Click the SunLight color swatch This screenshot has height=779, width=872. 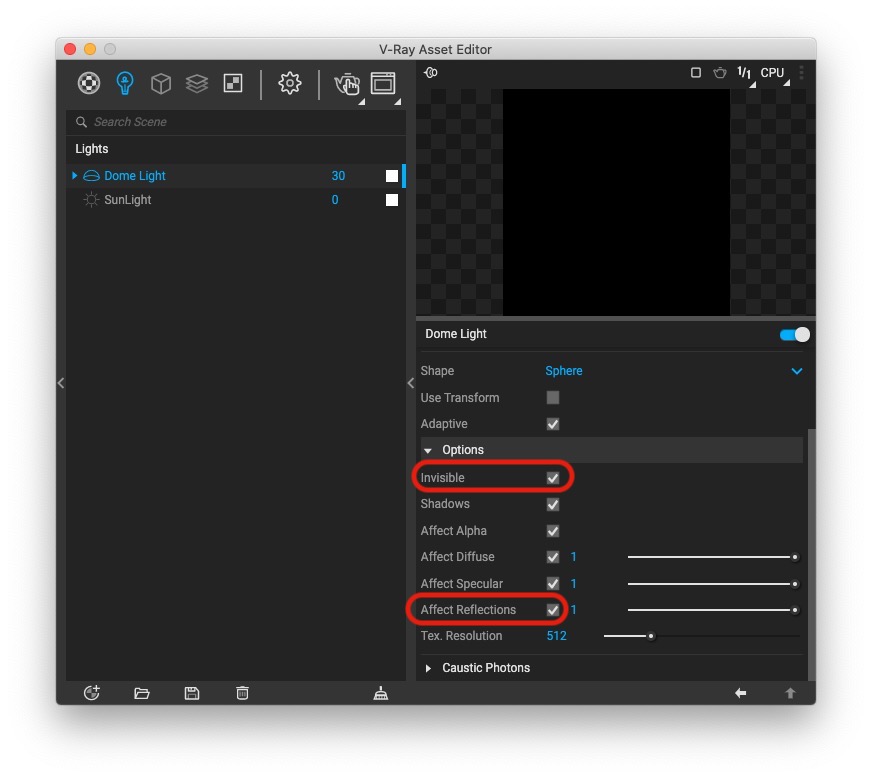pos(392,200)
